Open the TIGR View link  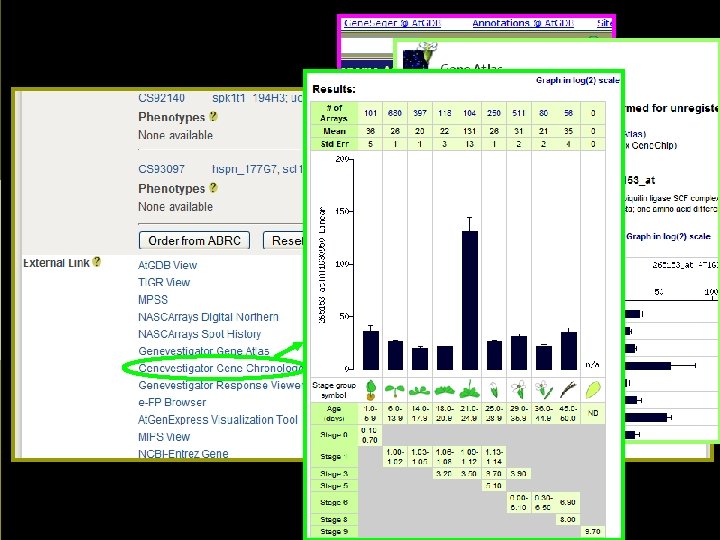coord(164,282)
